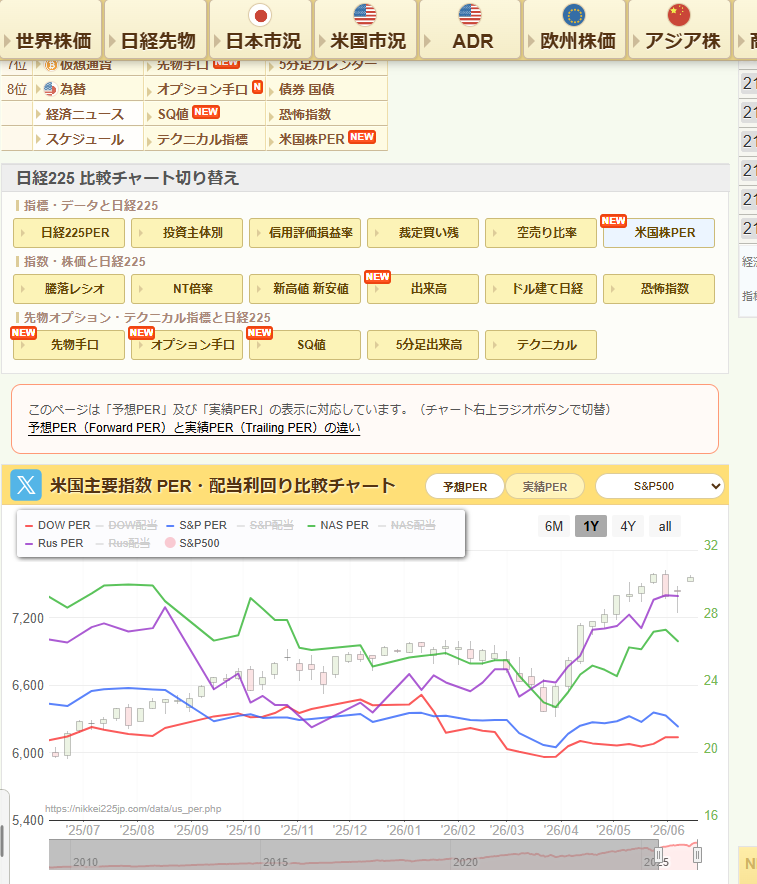
Task: Toggle NAS配当 legend series
Action: coord(407,525)
